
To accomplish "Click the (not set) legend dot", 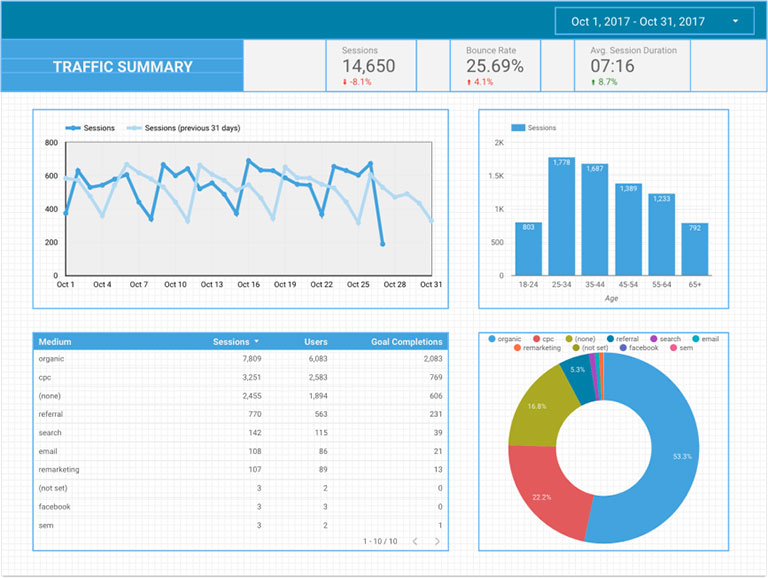I will 576,348.
